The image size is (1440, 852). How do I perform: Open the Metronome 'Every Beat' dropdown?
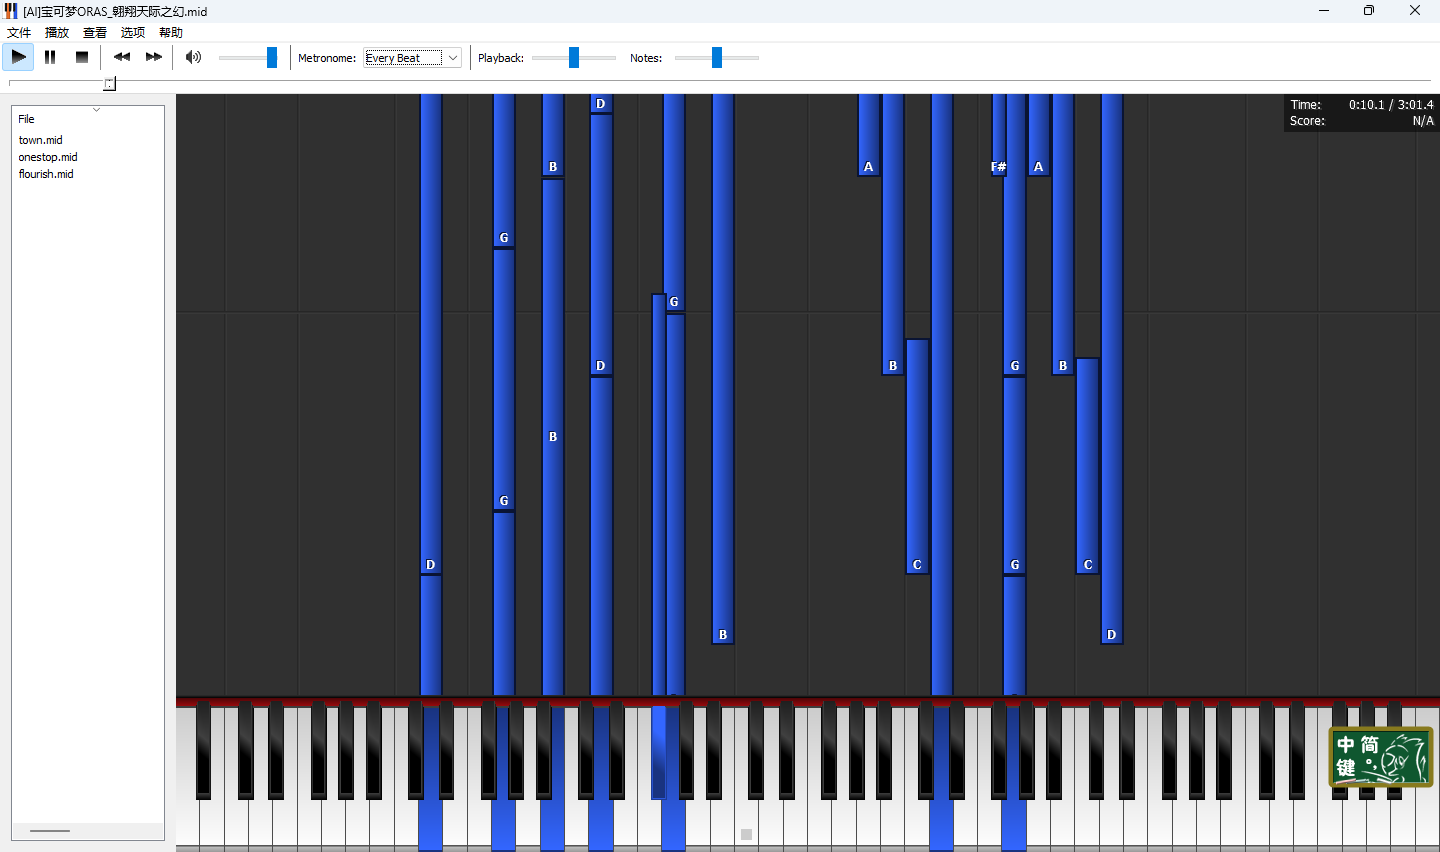[413, 58]
